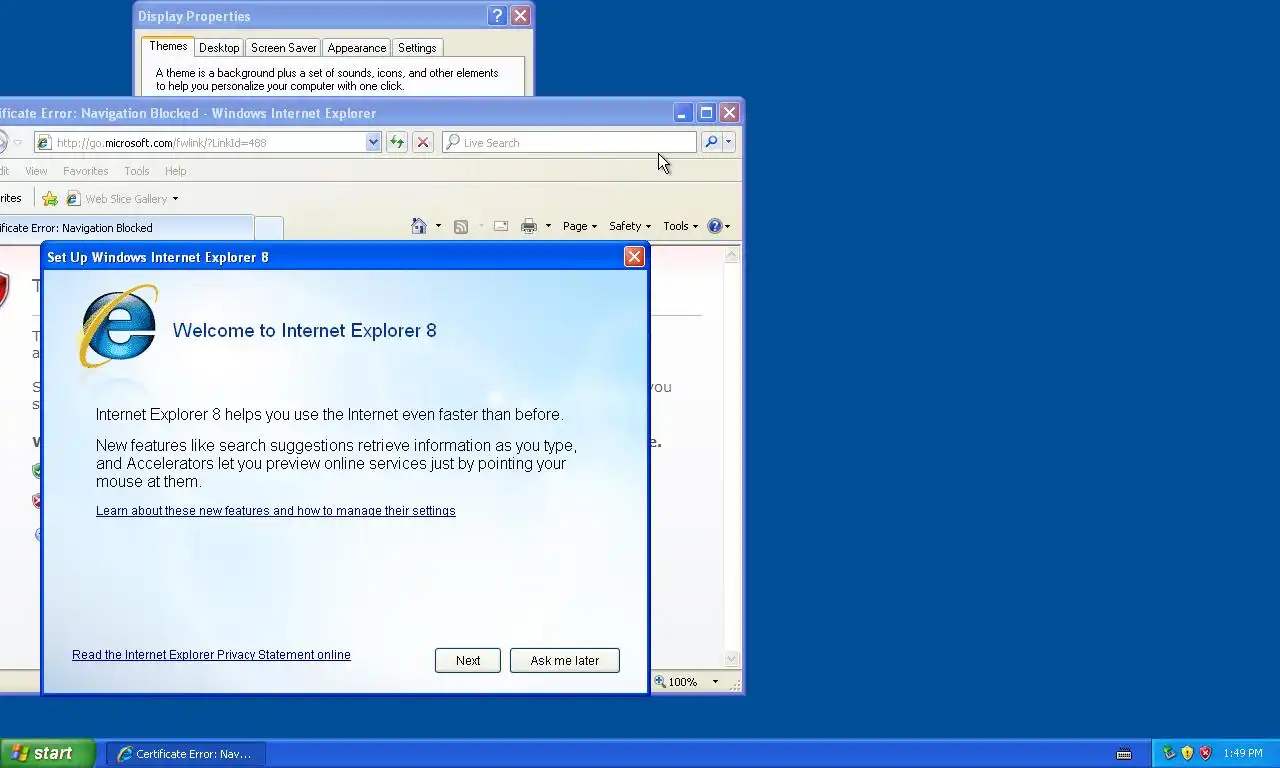1280x768 pixels.
Task: Click the Welcome to Internet Explorer 8 heading
Action: pos(305,331)
